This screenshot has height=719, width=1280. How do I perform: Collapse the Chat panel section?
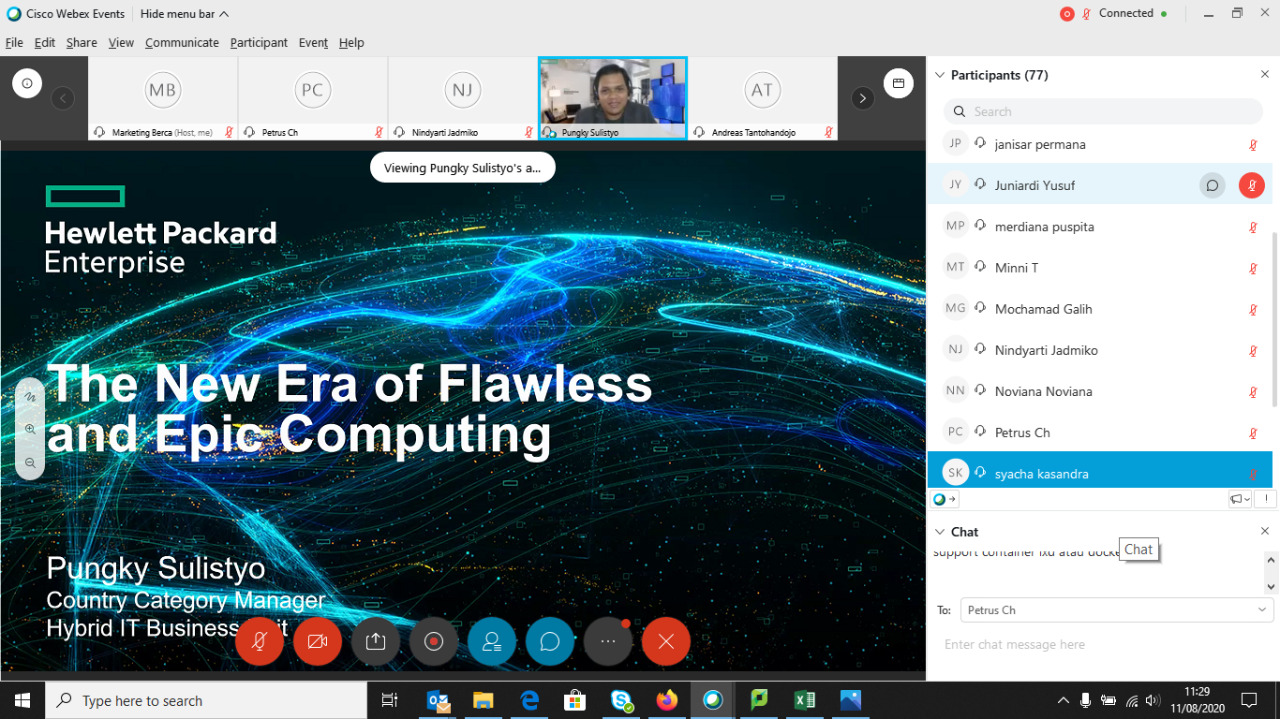(x=939, y=532)
